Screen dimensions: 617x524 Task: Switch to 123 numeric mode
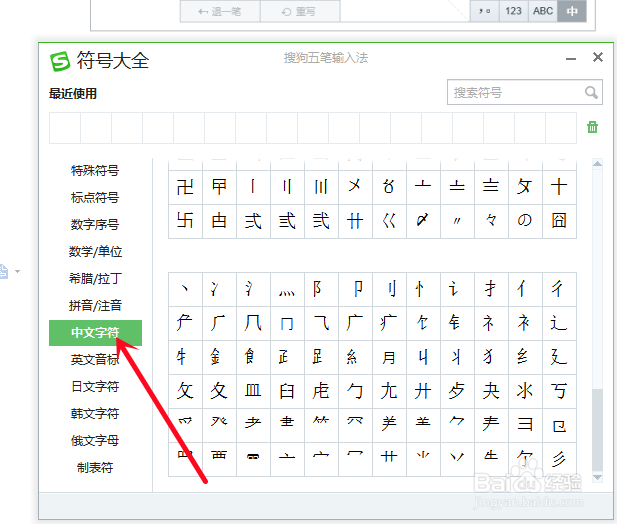click(514, 11)
